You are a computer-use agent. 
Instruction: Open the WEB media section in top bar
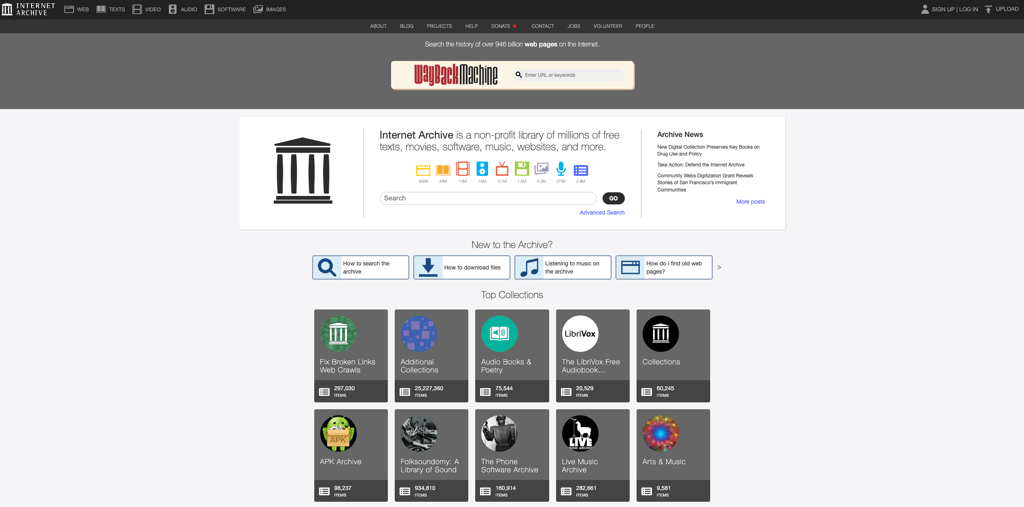coord(76,9)
